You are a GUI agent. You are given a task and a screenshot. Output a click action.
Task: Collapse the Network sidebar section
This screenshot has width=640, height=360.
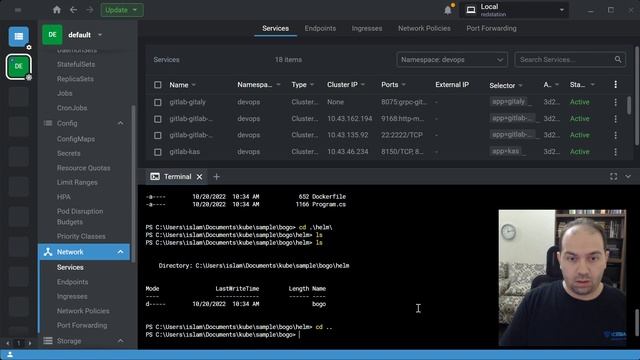click(x=121, y=252)
